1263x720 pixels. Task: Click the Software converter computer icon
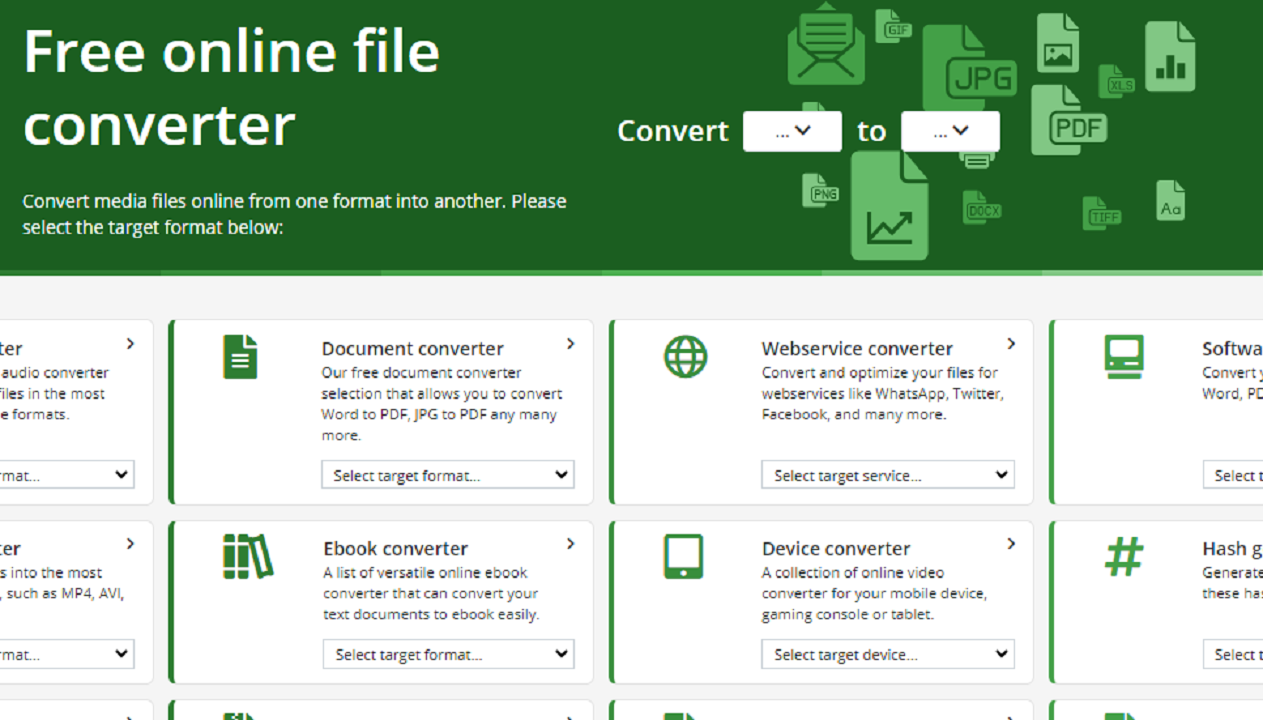click(1124, 356)
